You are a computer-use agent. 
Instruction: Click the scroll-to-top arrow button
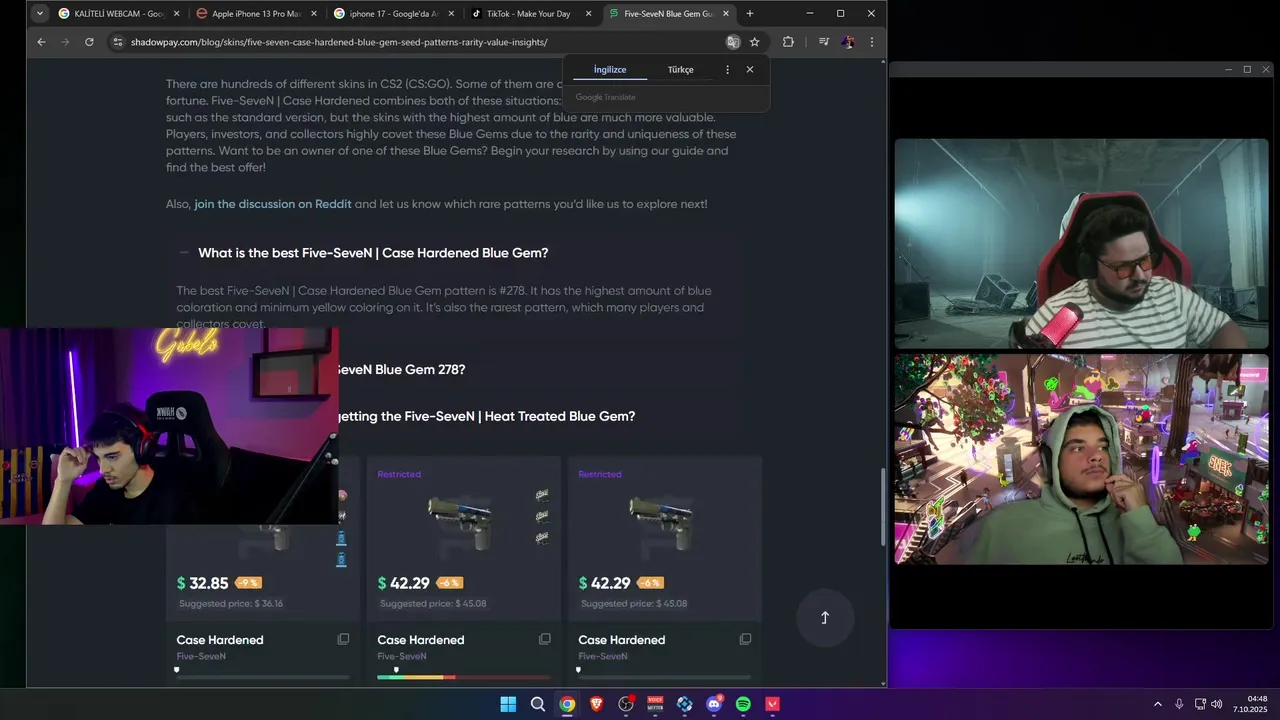[x=825, y=618]
